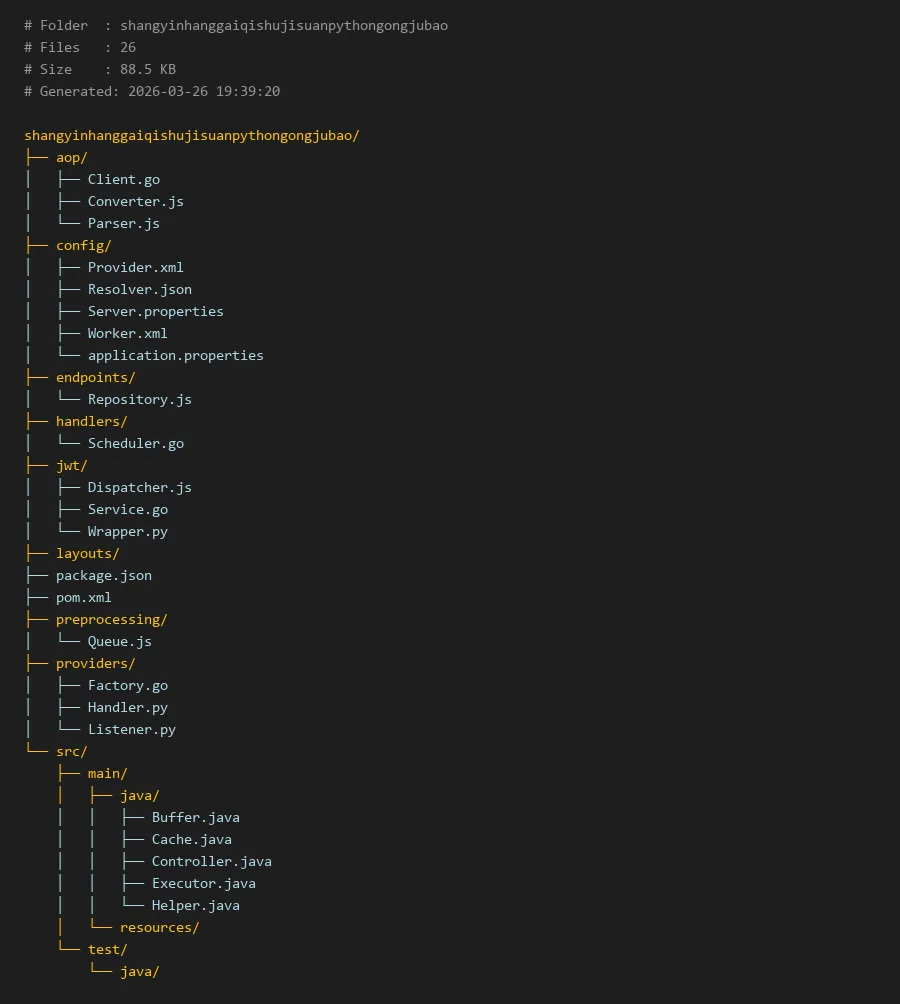Open package.json at root level

pyautogui.click(x=104, y=575)
